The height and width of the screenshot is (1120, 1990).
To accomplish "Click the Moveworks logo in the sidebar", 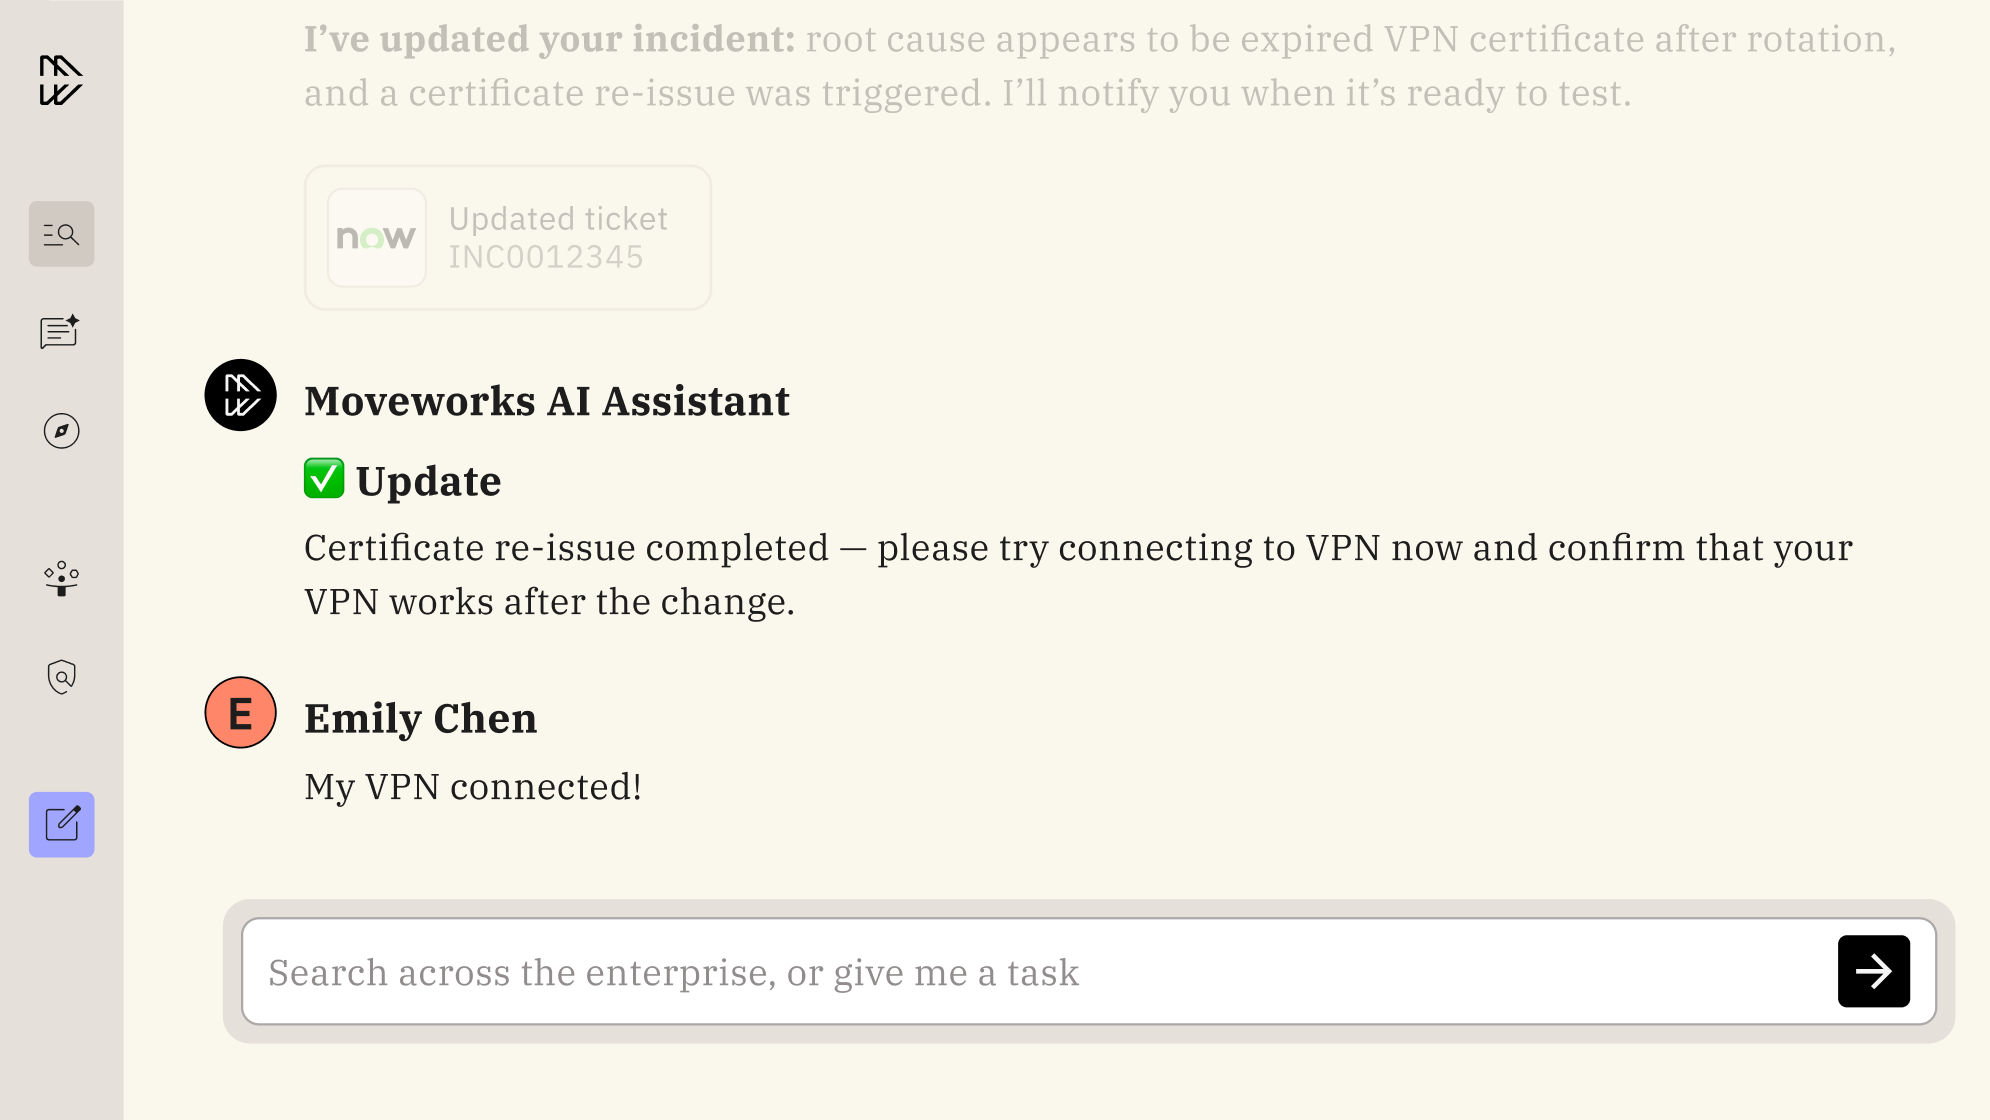I will click(61, 80).
